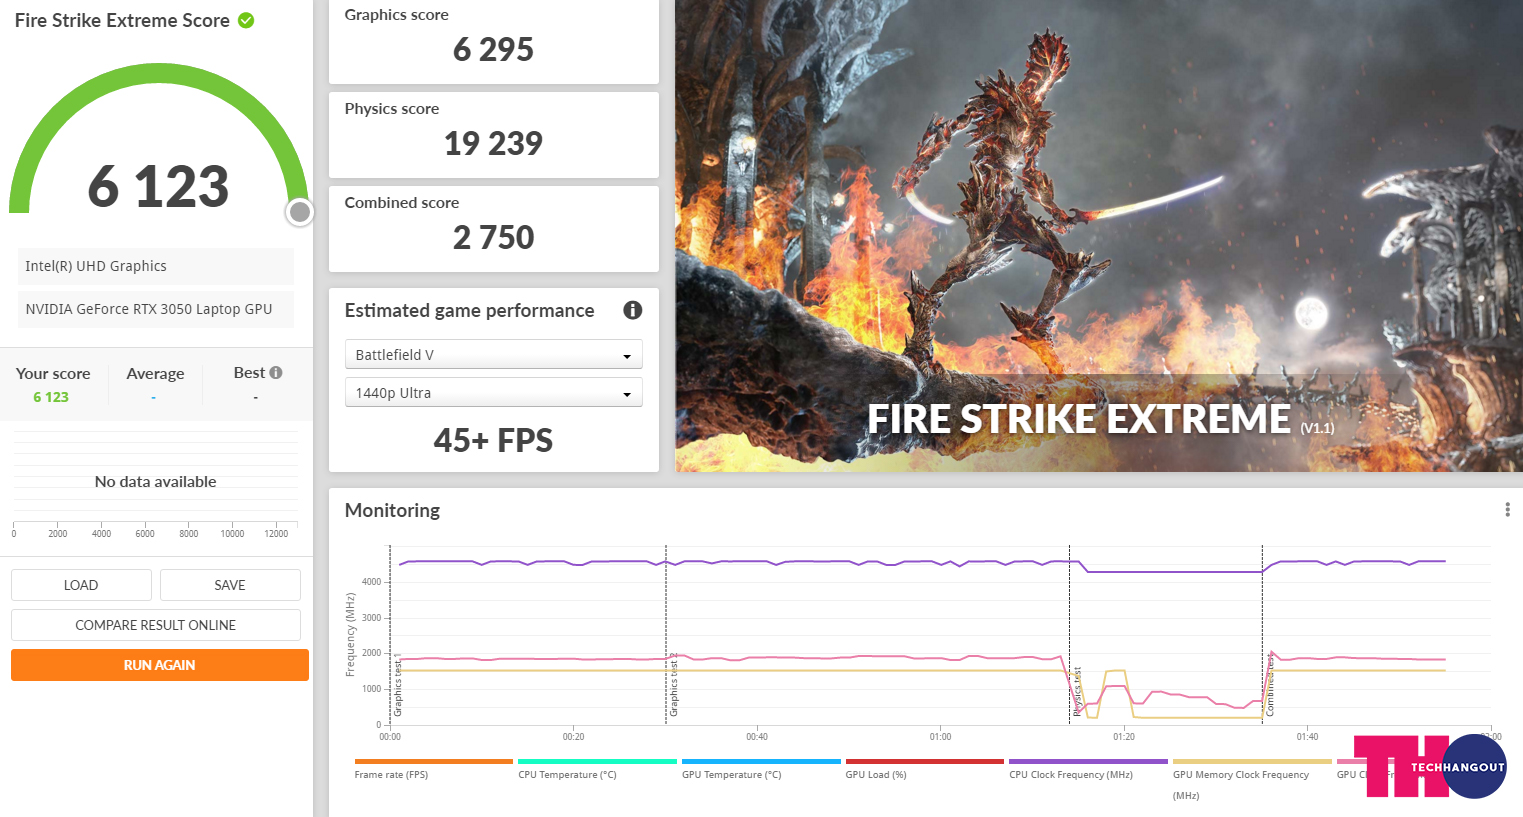Screen dimensions: 1523x817
Task: Click the Physics score value 19 239
Action: [493, 143]
